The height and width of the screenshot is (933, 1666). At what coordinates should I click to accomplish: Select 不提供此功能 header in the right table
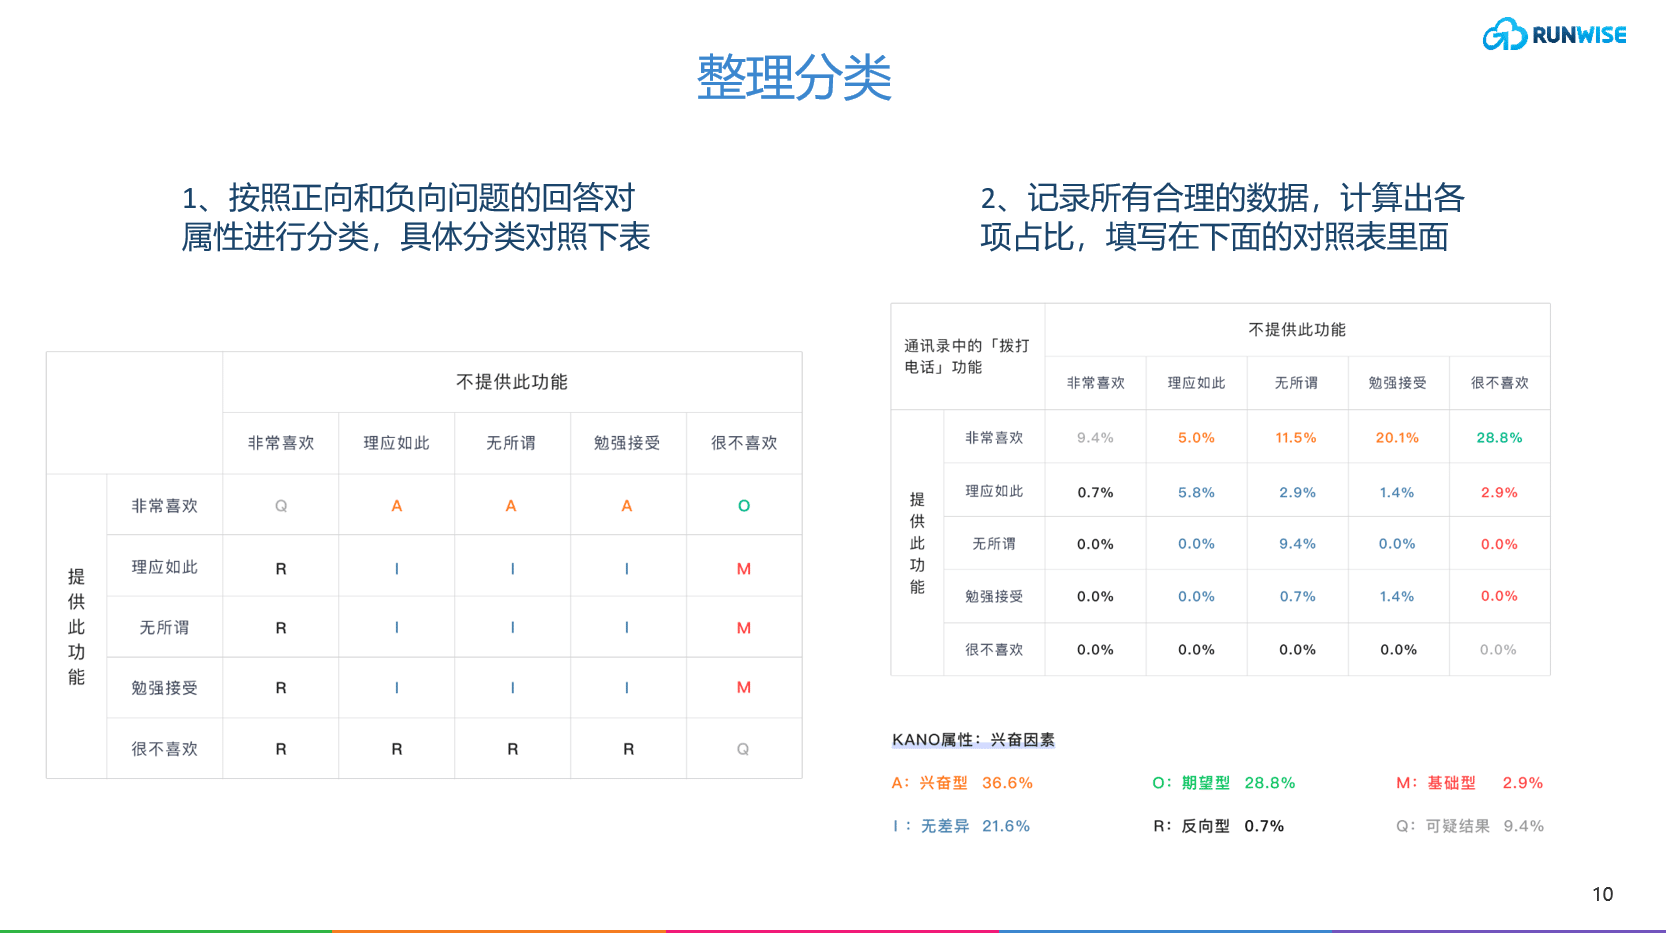coord(1297,330)
